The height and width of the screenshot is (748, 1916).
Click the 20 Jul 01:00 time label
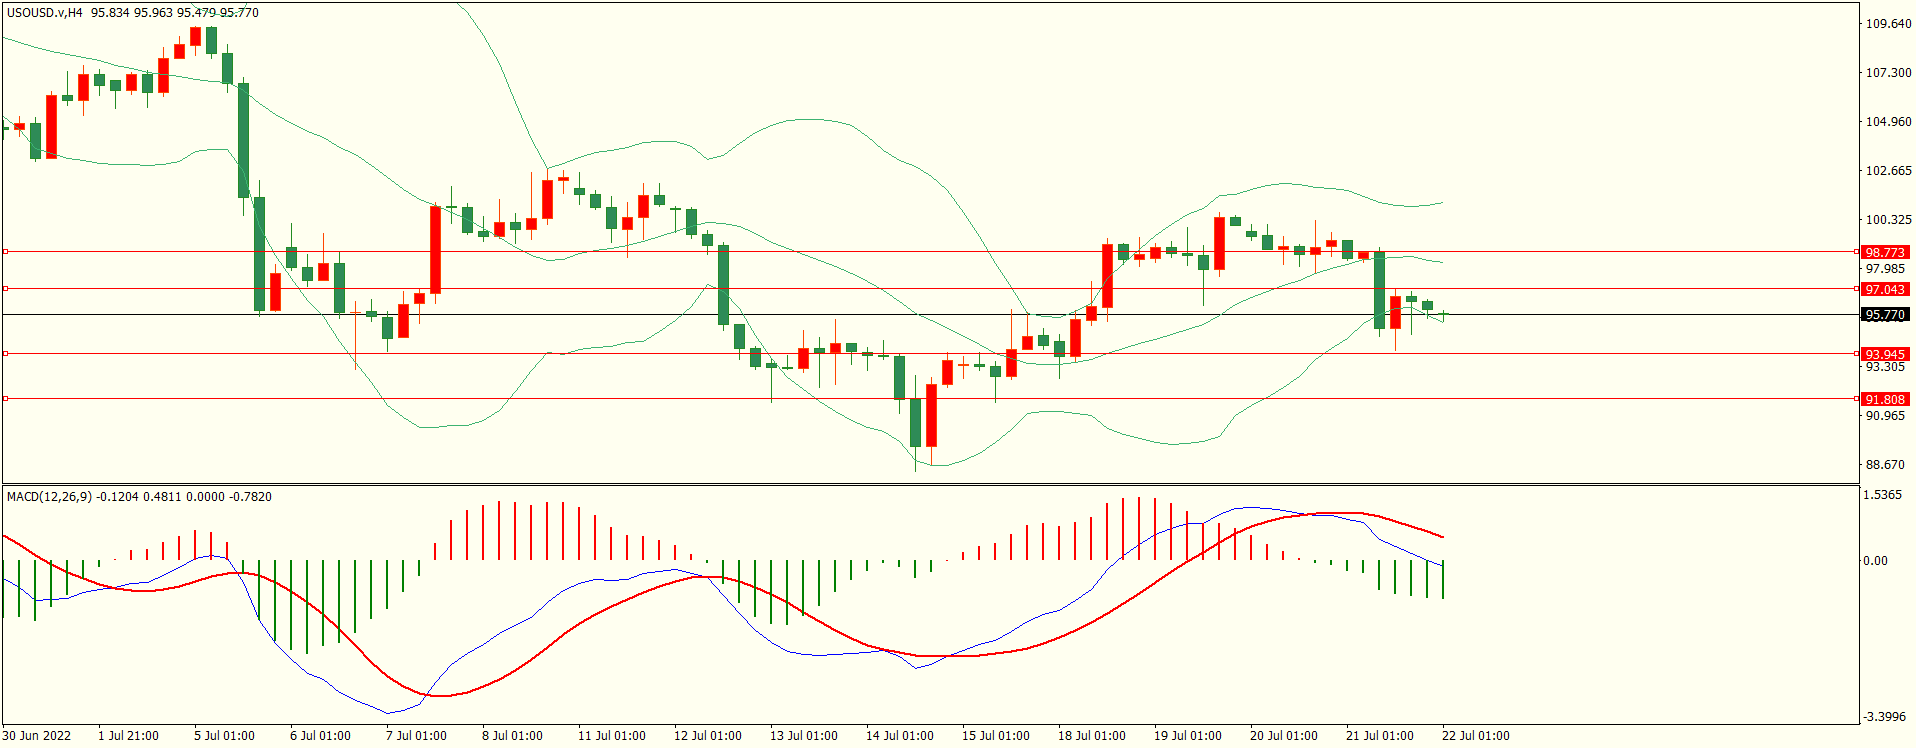coord(1284,736)
